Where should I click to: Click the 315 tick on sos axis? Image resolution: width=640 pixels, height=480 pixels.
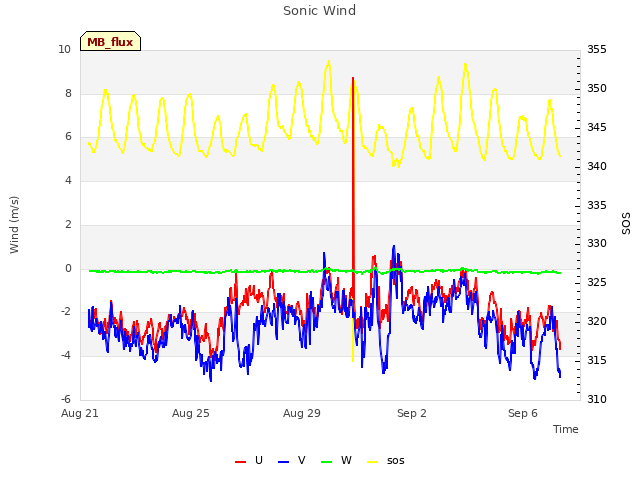(597, 360)
